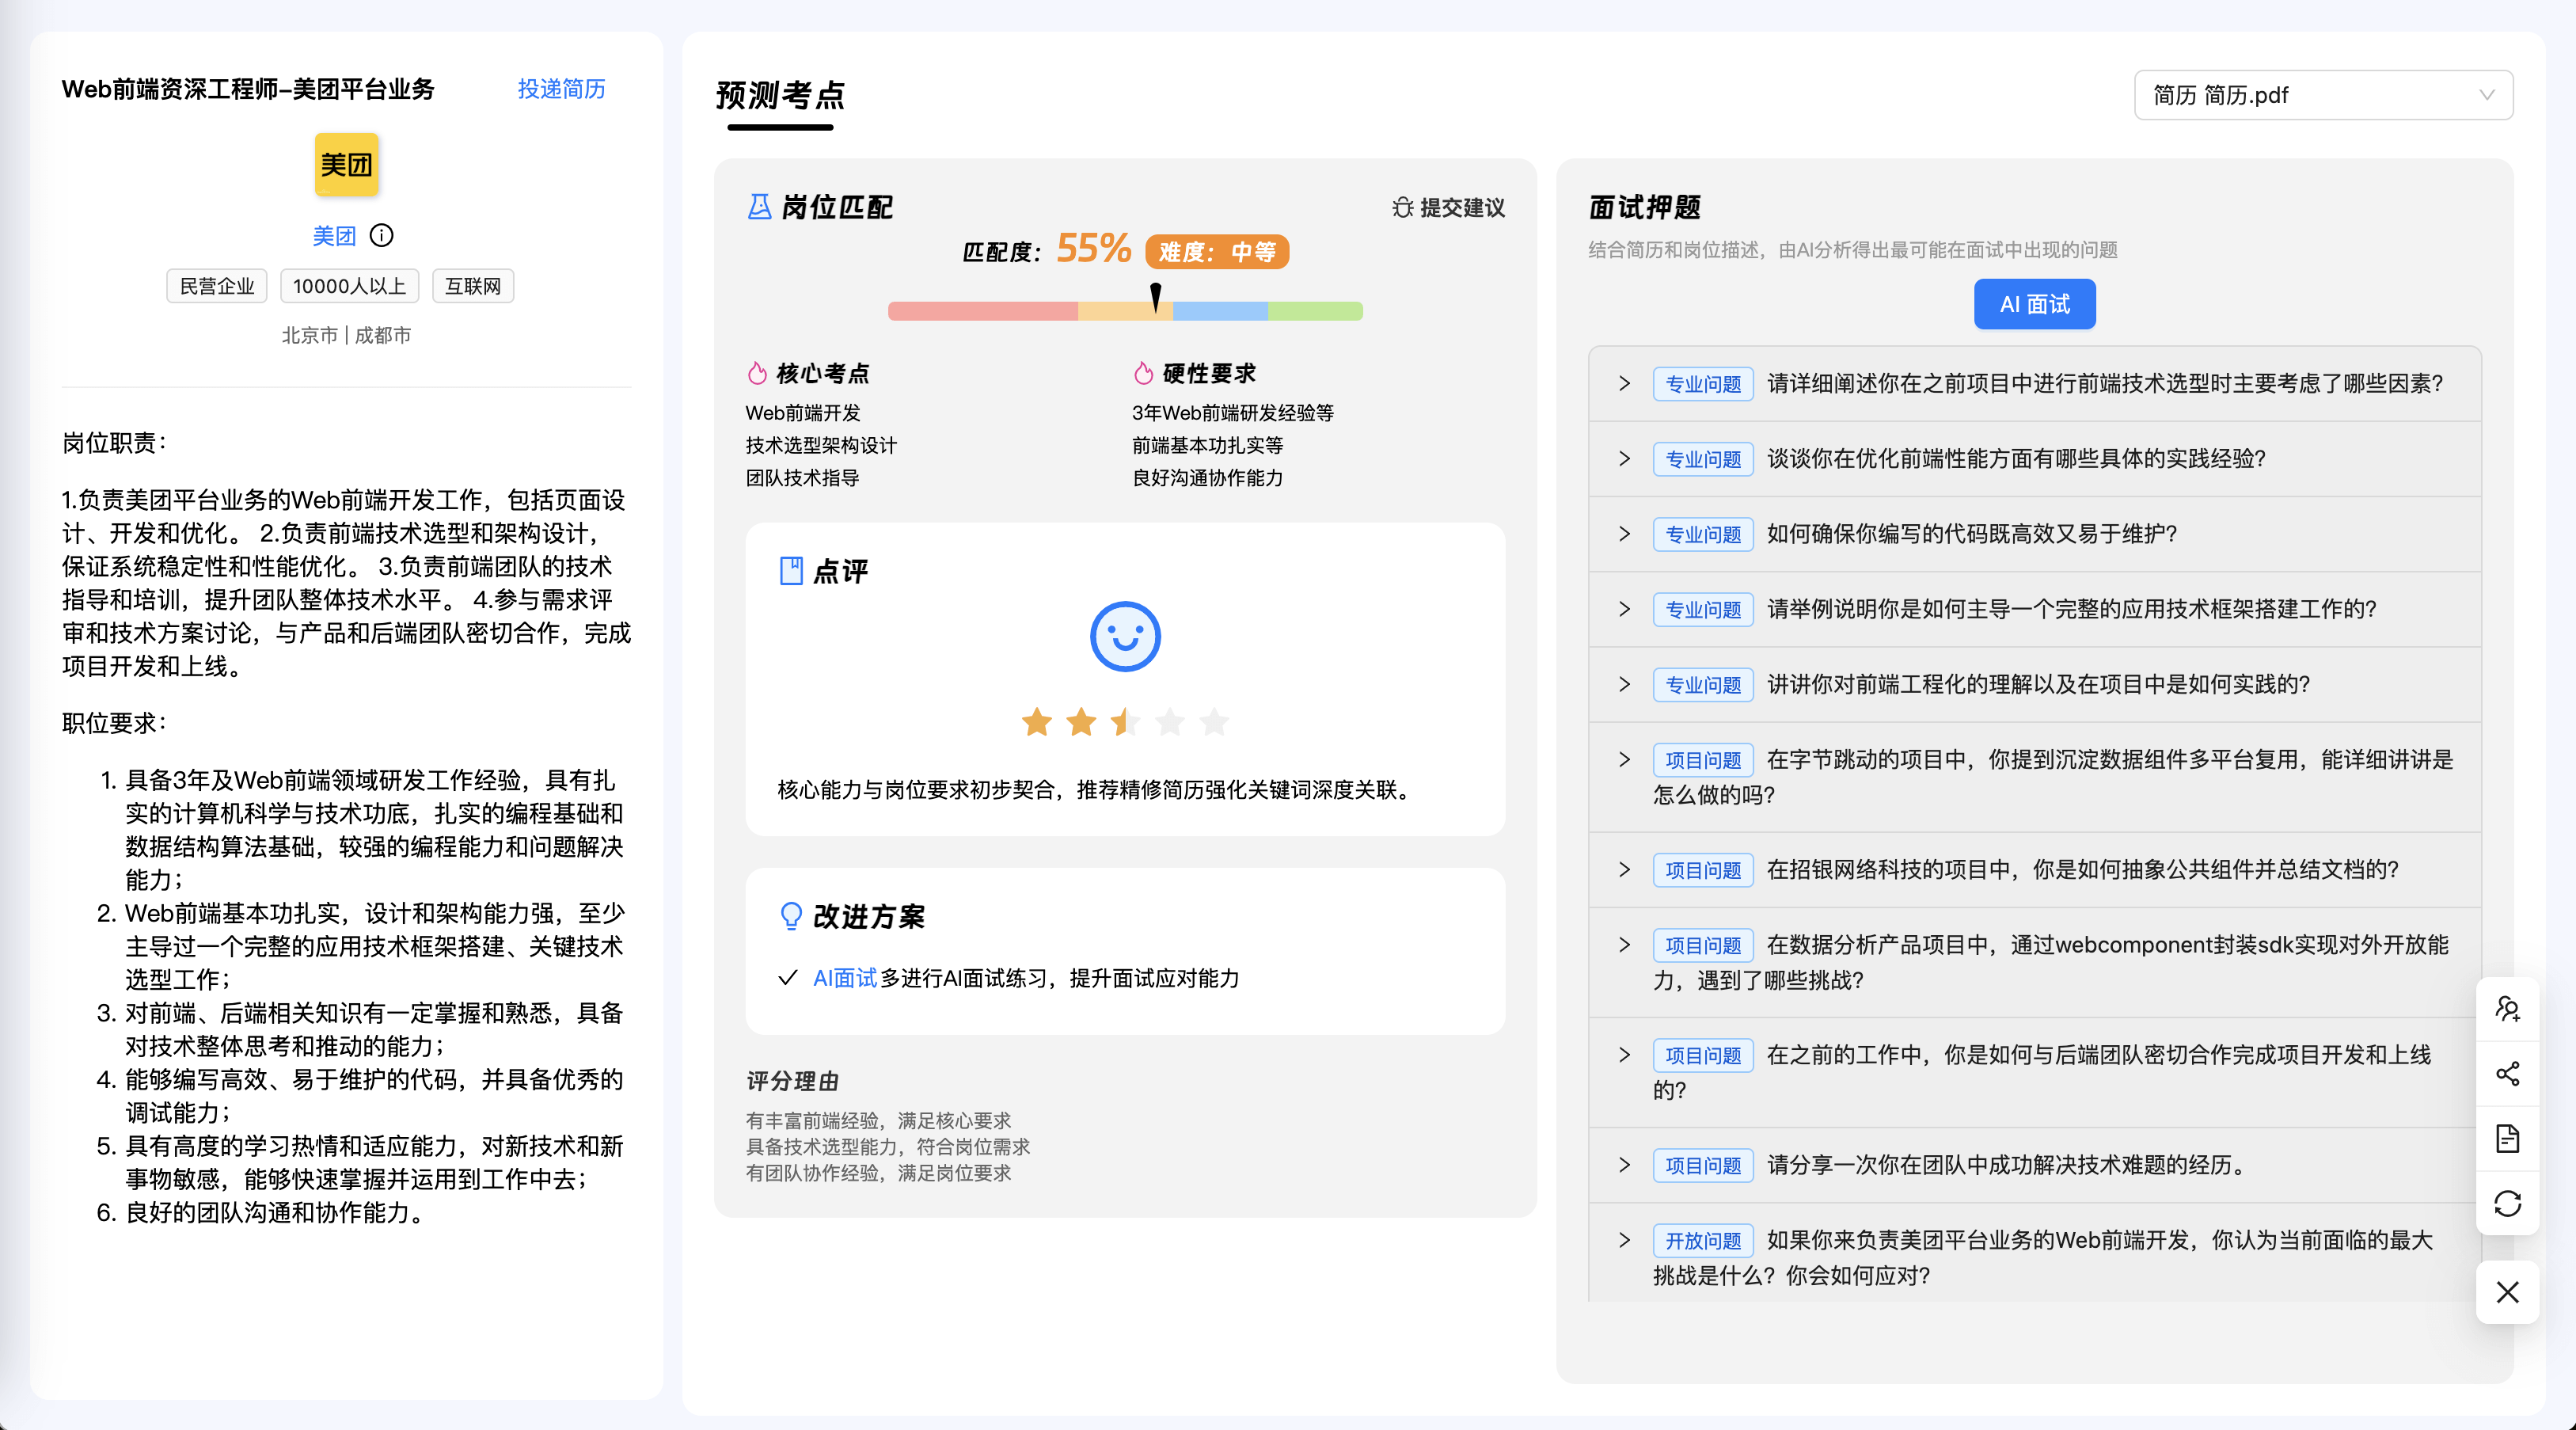The width and height of the screenshot is (2576, 1430).
Task: Click the bug icon for 提交建议
Action: click(1402, 207)
